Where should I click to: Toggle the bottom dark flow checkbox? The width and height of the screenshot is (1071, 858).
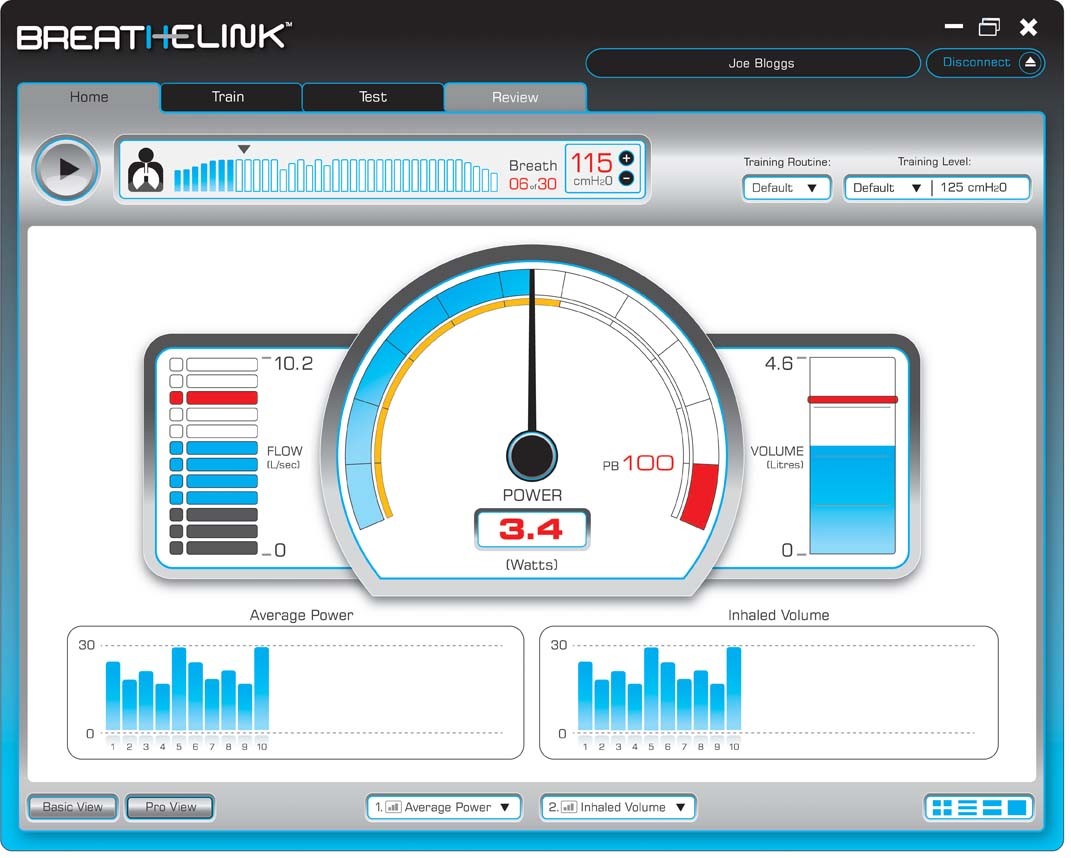(x=177, y=548)
